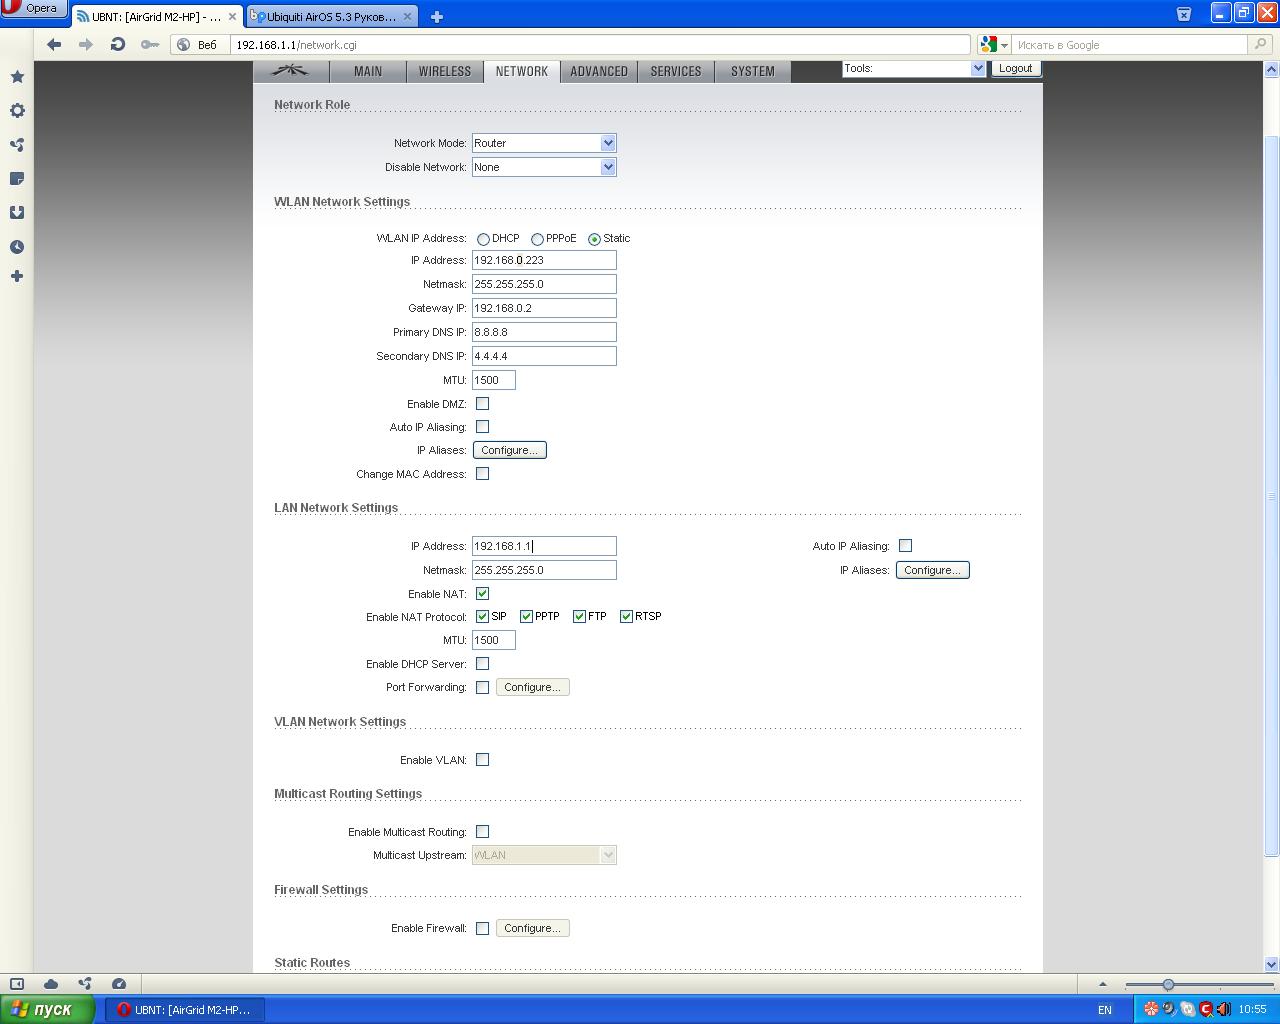Screen dimensions: 1280x1024
Task: Toggle Opera Turbo icon in status bar
Action: coord(119,984)
